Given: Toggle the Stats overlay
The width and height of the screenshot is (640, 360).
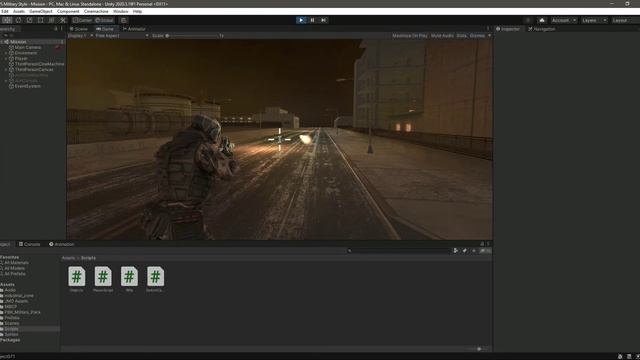Looking at the screenshot, I should 461,36.
